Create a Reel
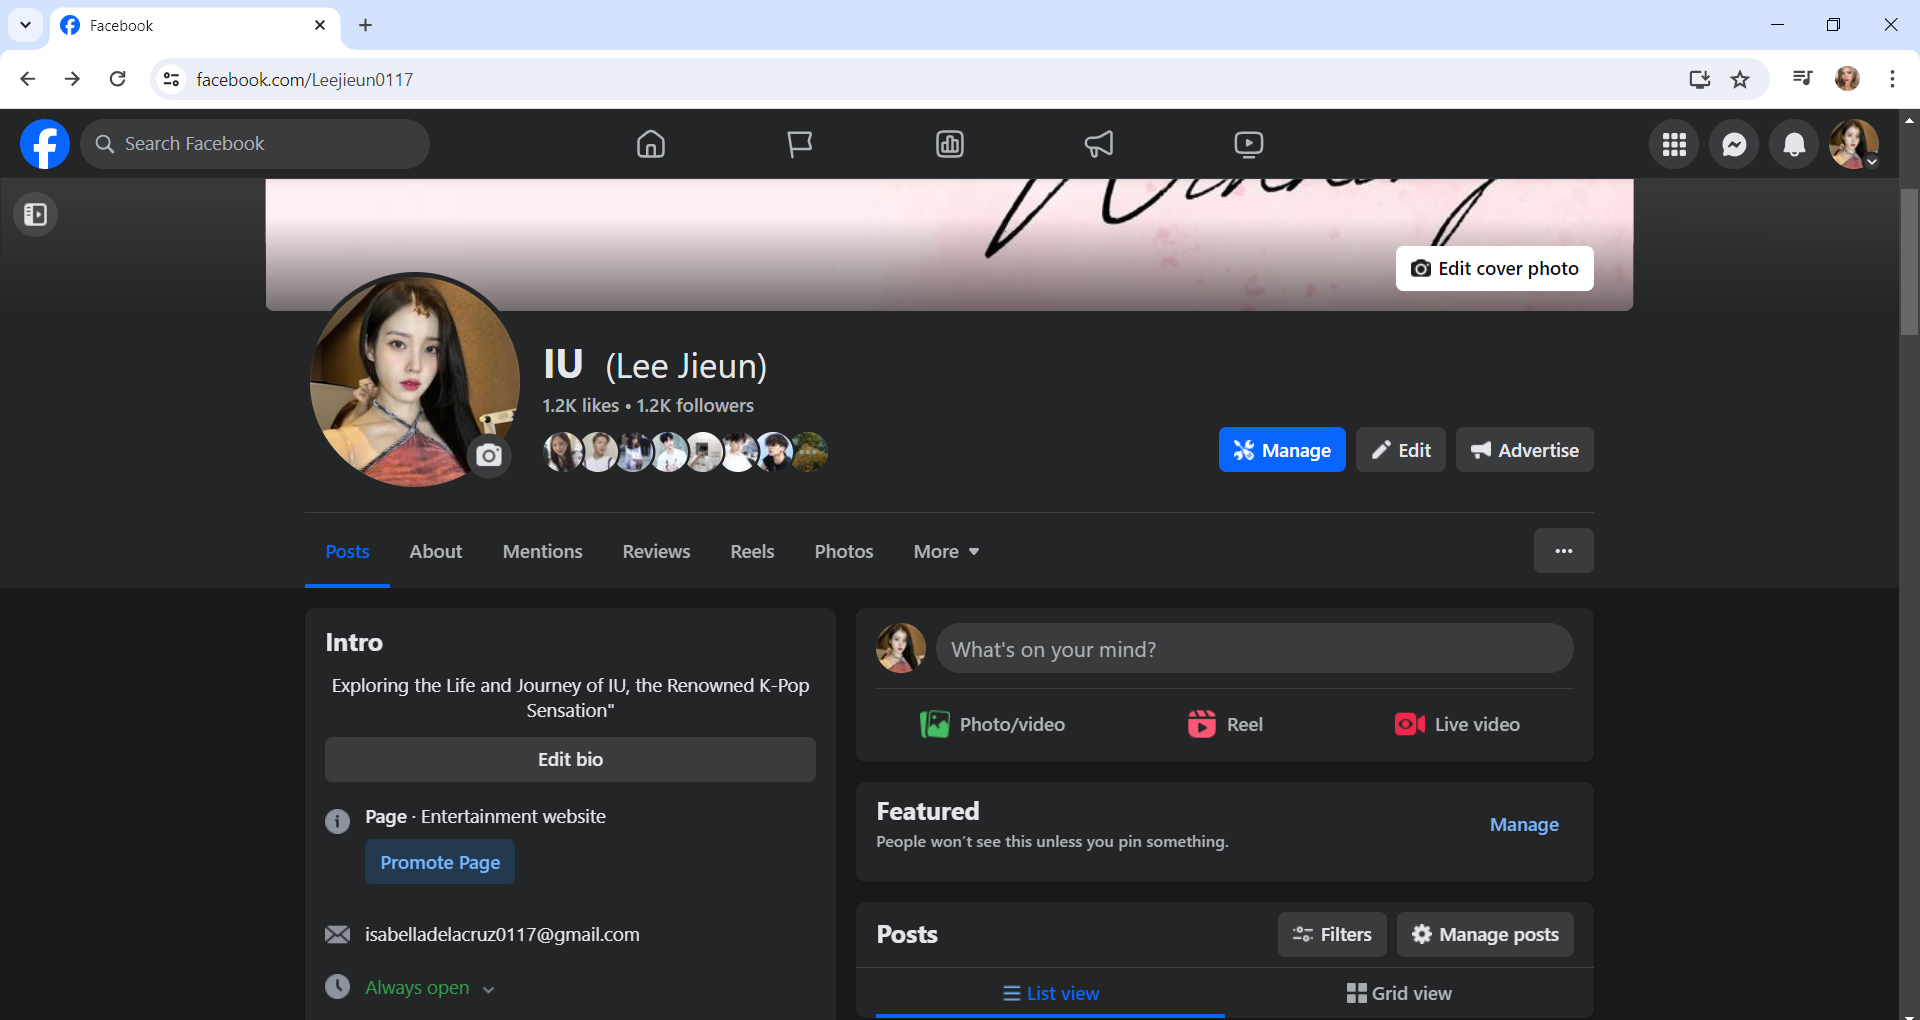The width and height of the screenshot is (1920, 1020). click(x=1225, y=724)
